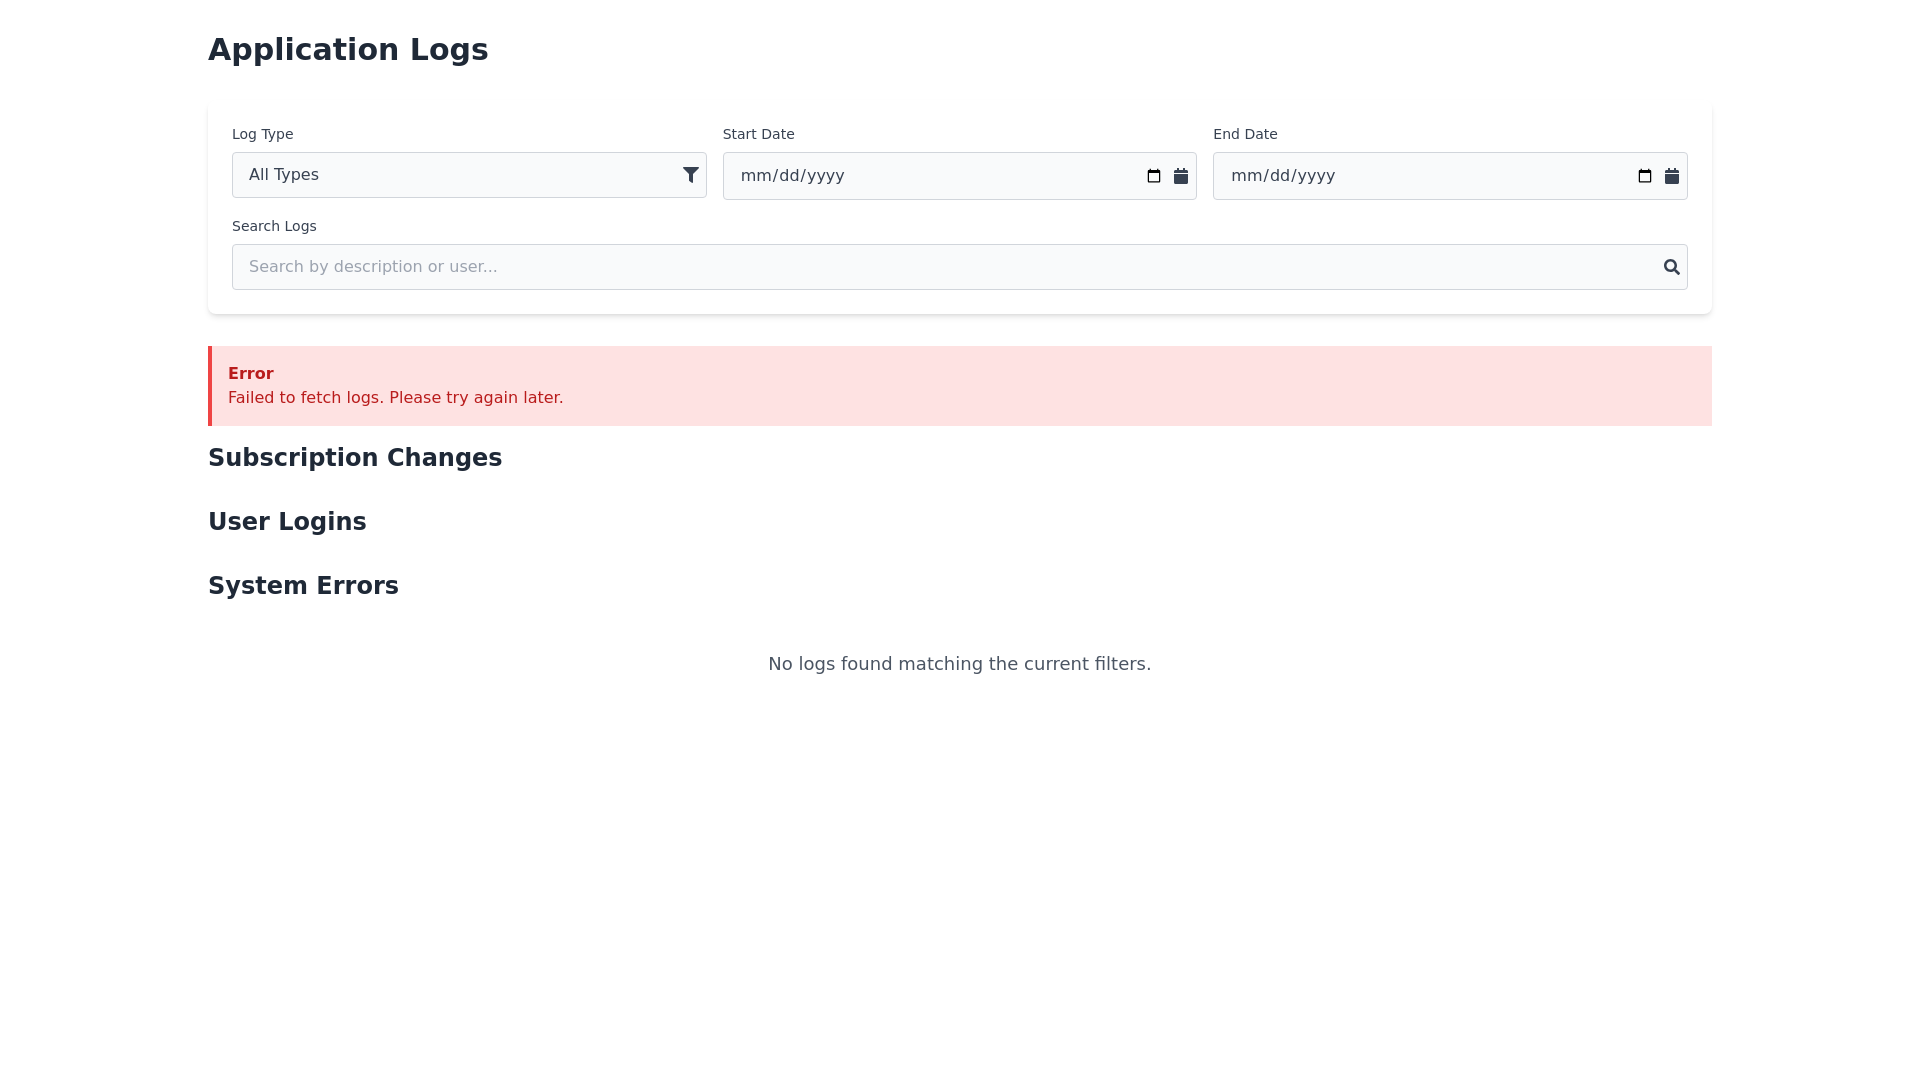Screen dimensions: 1920x1080
Task: Click the 'Failed to fetch logs' error message
Action: point(396,398)
